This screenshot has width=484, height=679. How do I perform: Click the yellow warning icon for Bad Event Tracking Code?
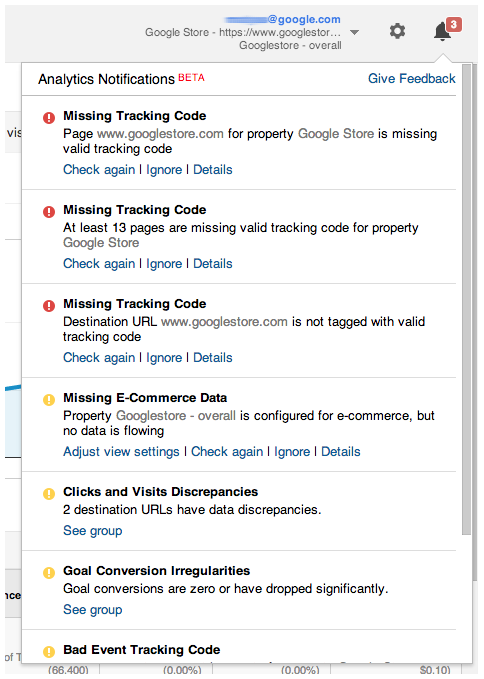pos(49,651)
